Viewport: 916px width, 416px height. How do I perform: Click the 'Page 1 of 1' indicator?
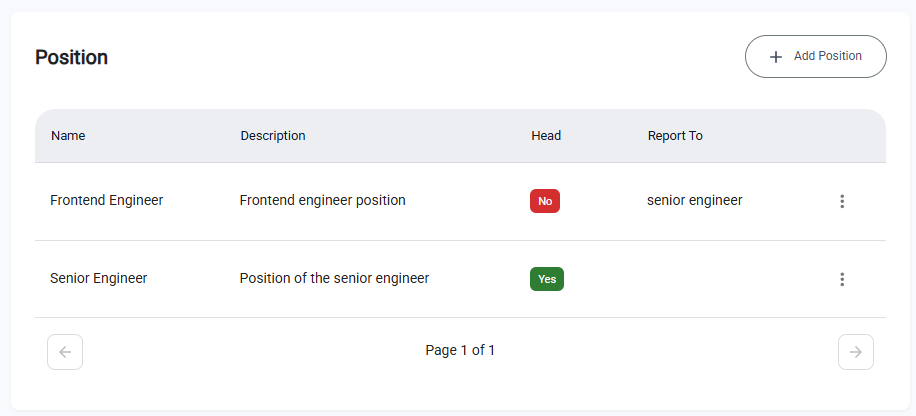[x=460, y=350]
